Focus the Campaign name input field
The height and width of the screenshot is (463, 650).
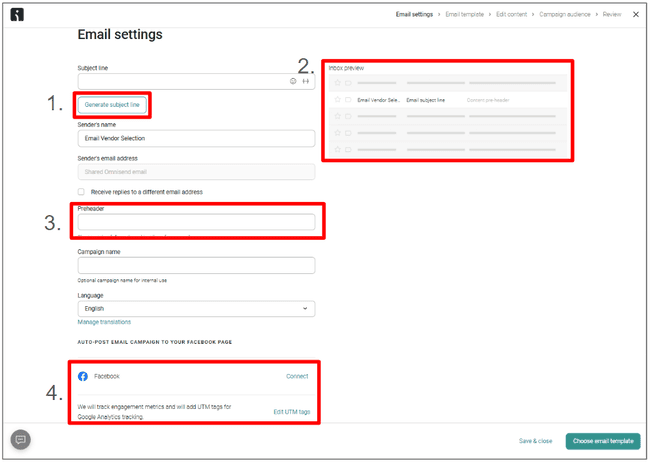tap(196, 265)
